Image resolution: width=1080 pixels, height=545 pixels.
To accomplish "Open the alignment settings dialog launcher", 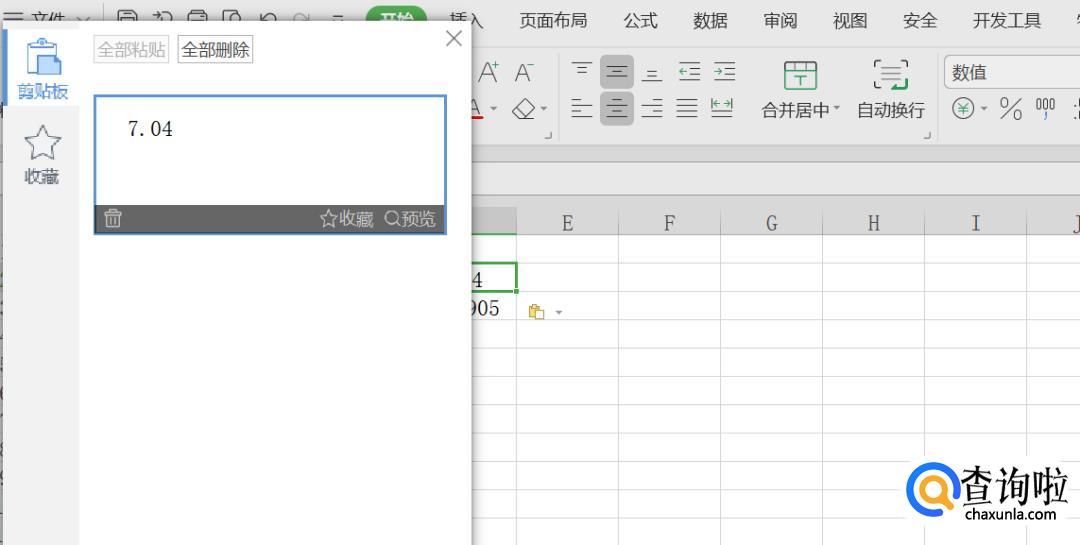I will 927,136.
